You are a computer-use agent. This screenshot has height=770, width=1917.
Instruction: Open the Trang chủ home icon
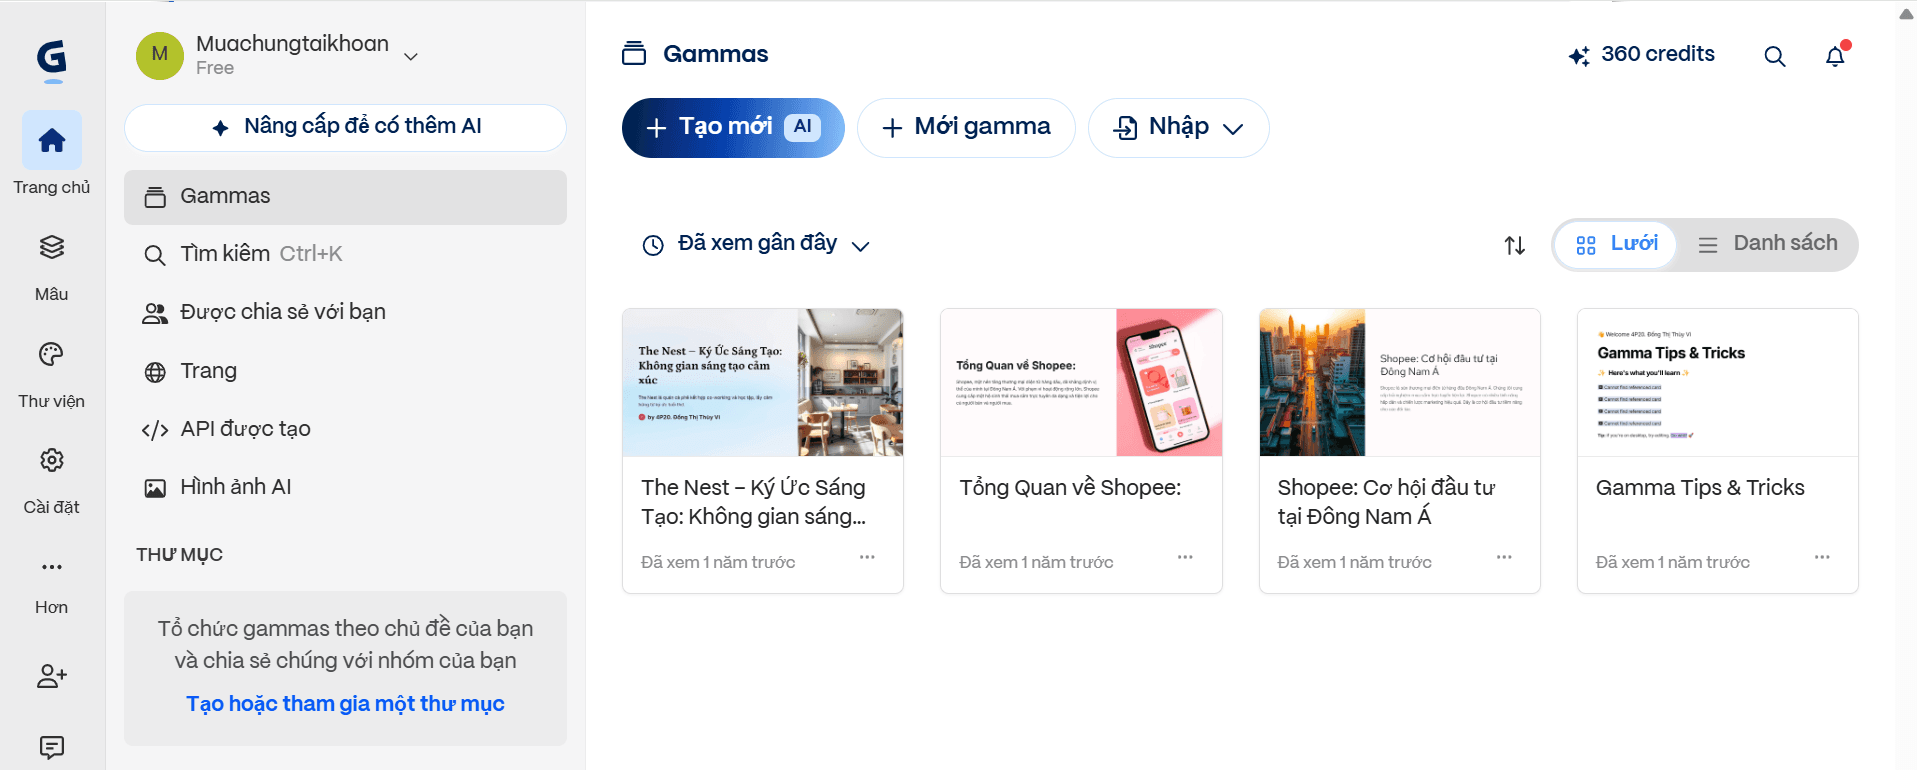click(x=52, y=140)
